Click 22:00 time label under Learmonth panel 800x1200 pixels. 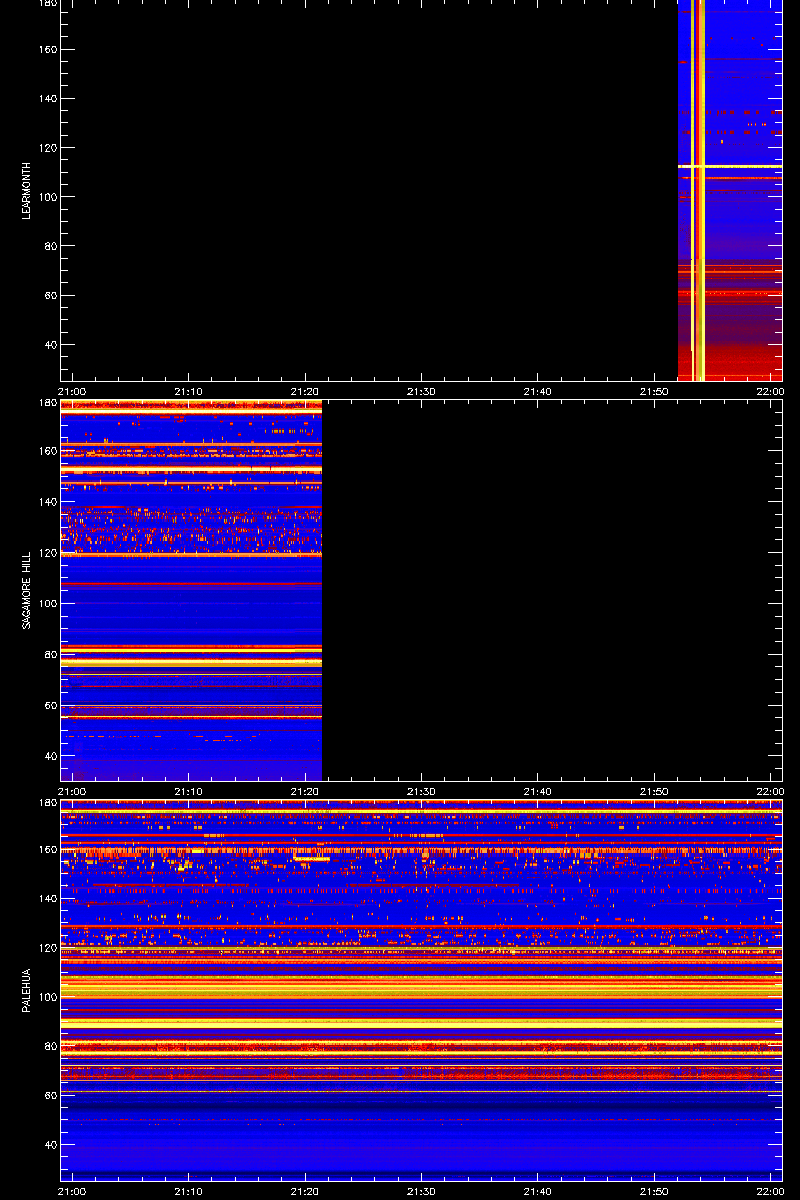[x=770, y=391]
